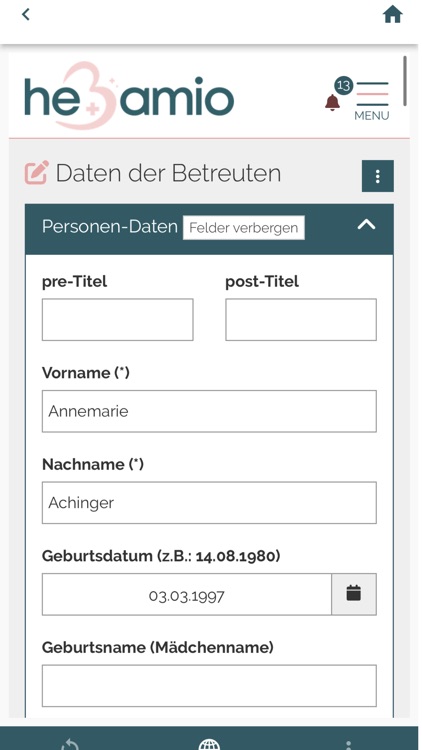Focus the pre-Titel input field
422x750 pixels.
(x=118, y=320)
